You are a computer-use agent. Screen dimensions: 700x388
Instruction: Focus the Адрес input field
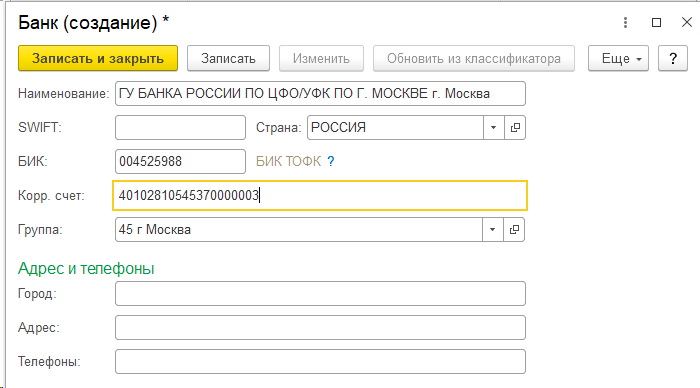320,327
